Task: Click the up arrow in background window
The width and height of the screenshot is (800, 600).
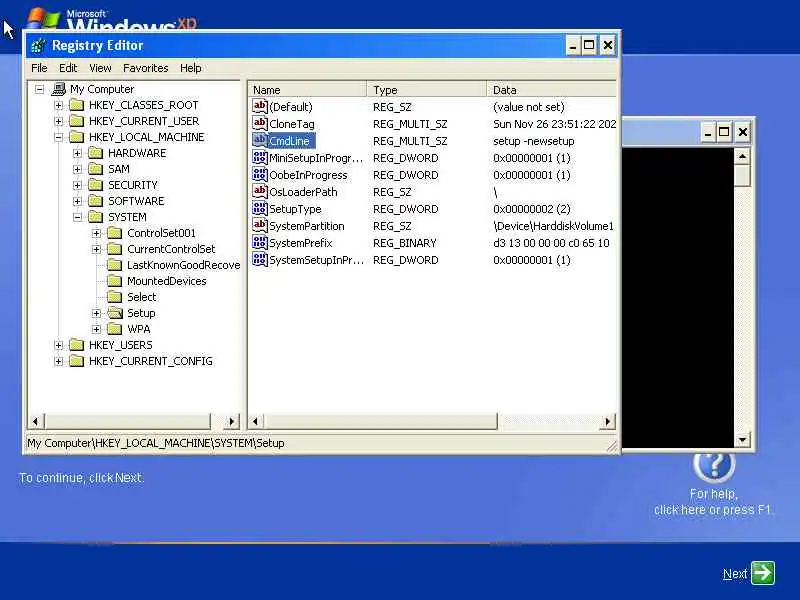Action: (742, 156)
